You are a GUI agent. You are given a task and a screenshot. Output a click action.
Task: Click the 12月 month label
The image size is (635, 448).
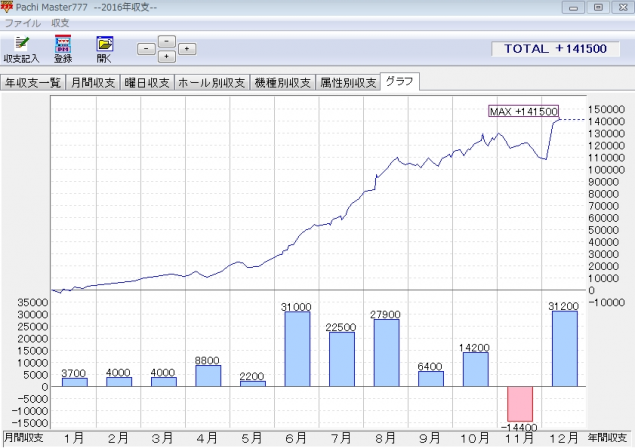(x=564, y=438)
